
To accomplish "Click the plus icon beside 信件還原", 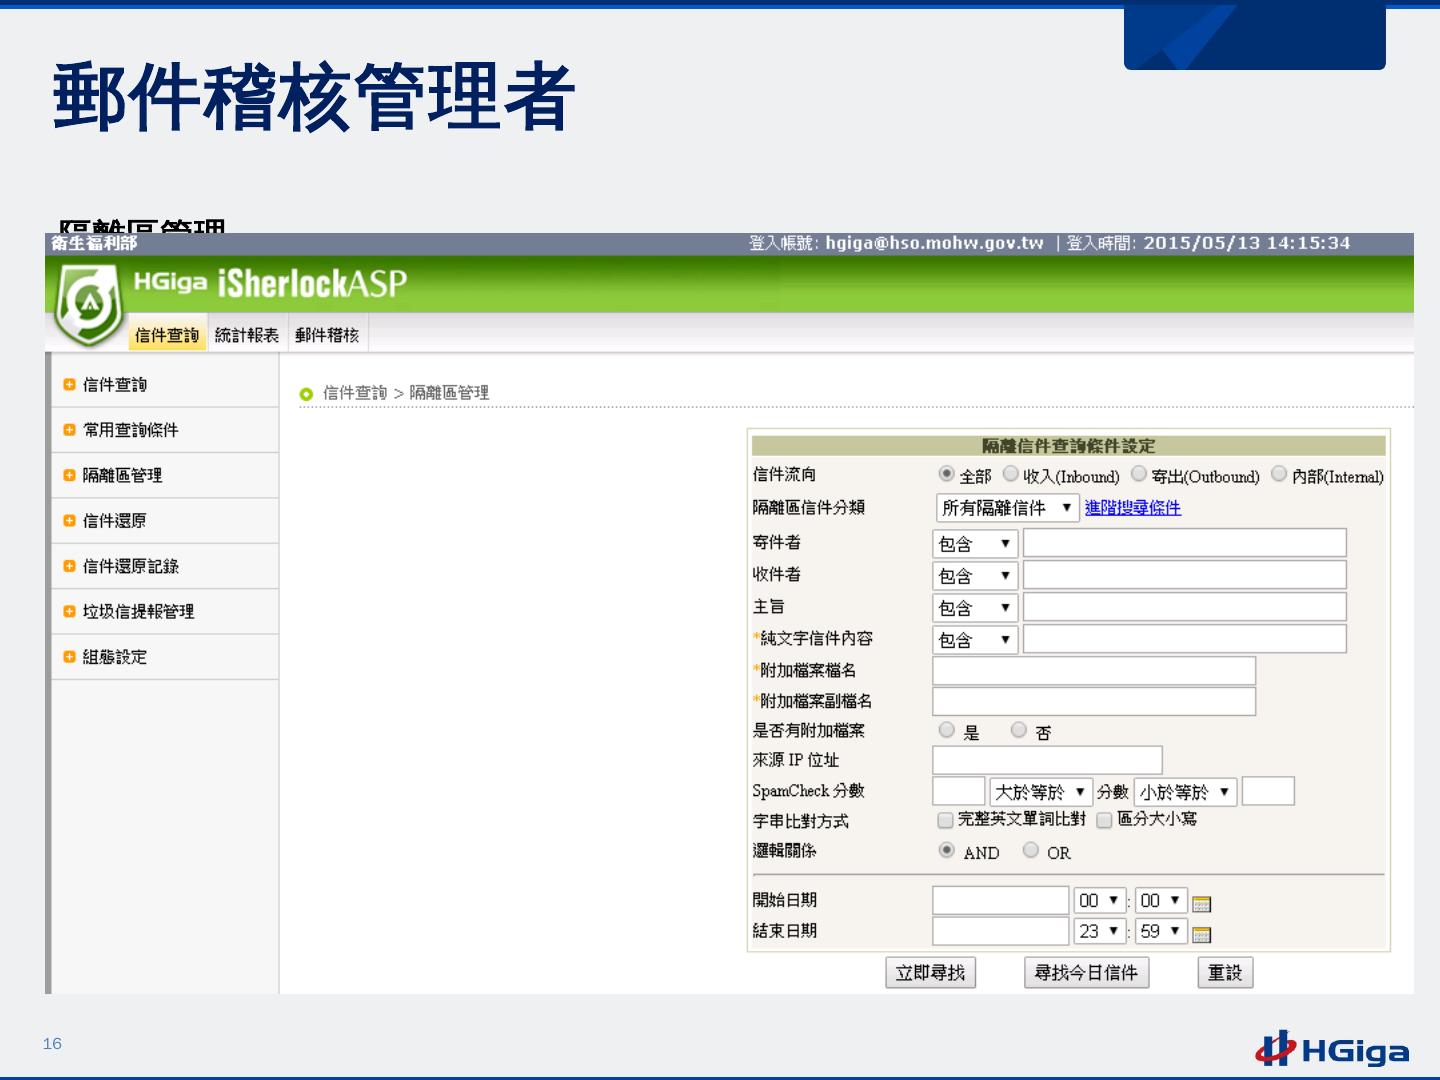I will (69, 521).
